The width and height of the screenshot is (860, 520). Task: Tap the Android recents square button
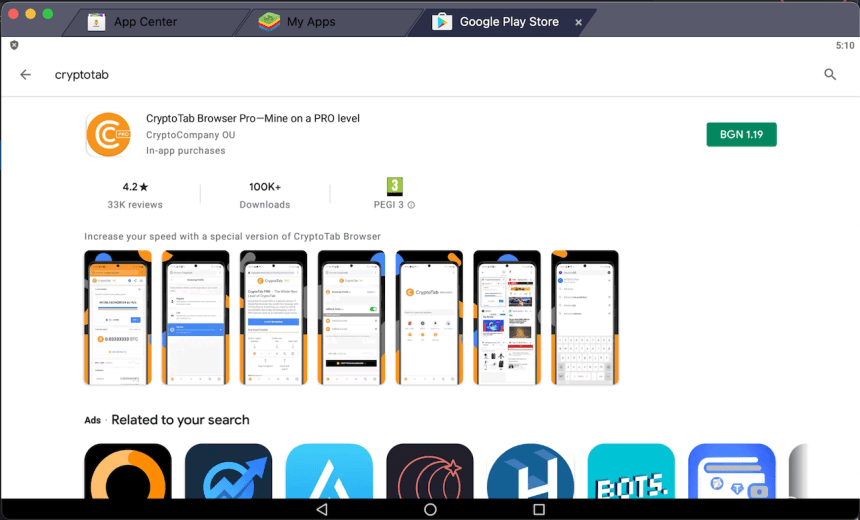[x=539, y=510]
